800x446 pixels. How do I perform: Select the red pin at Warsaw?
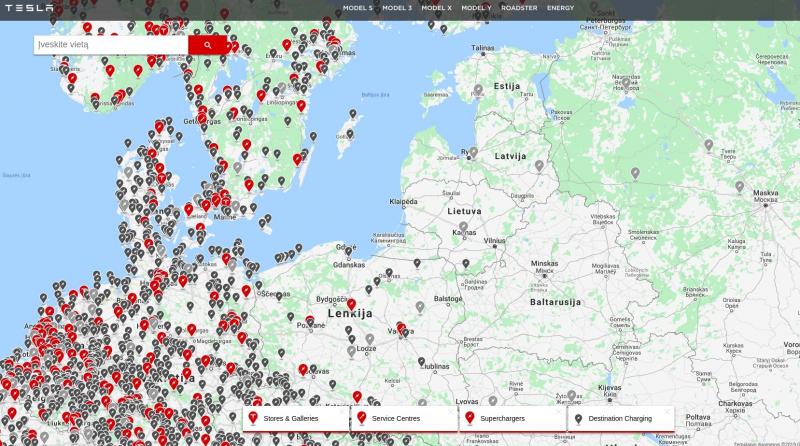[x=401, y=328]
